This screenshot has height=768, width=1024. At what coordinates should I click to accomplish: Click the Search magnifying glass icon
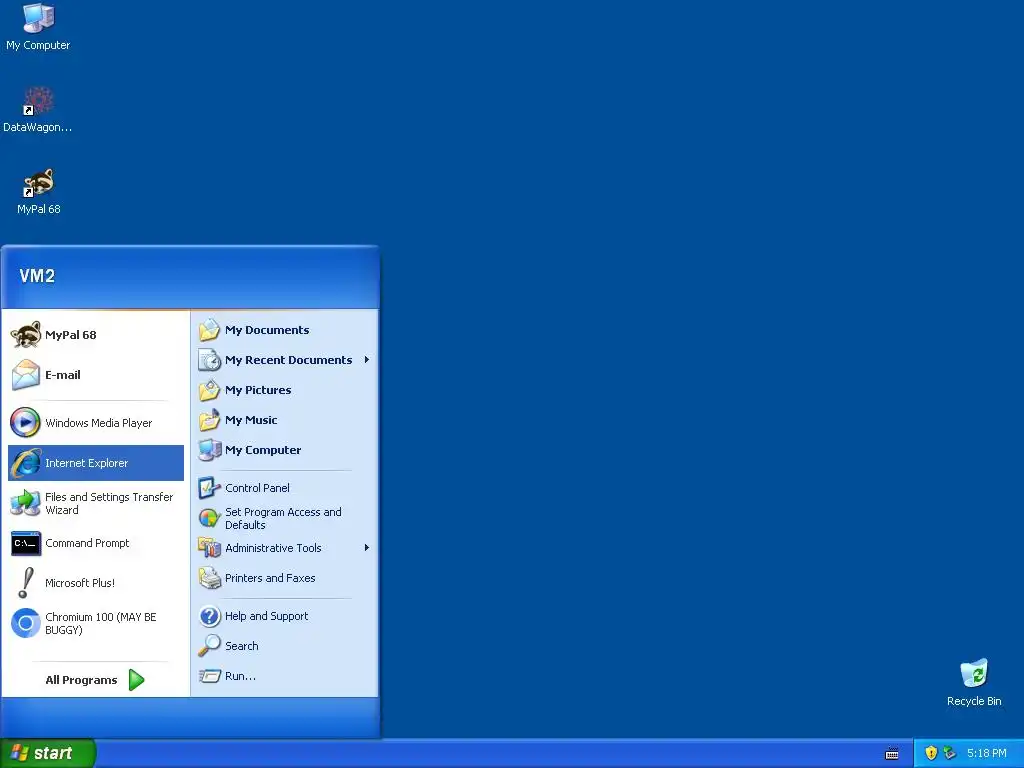click(x=209, y=646)
